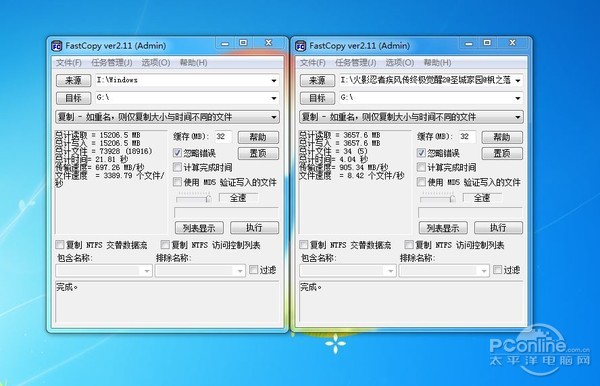Close the left FastCopy window
The image size is (600, 386).
pos(269,43)
